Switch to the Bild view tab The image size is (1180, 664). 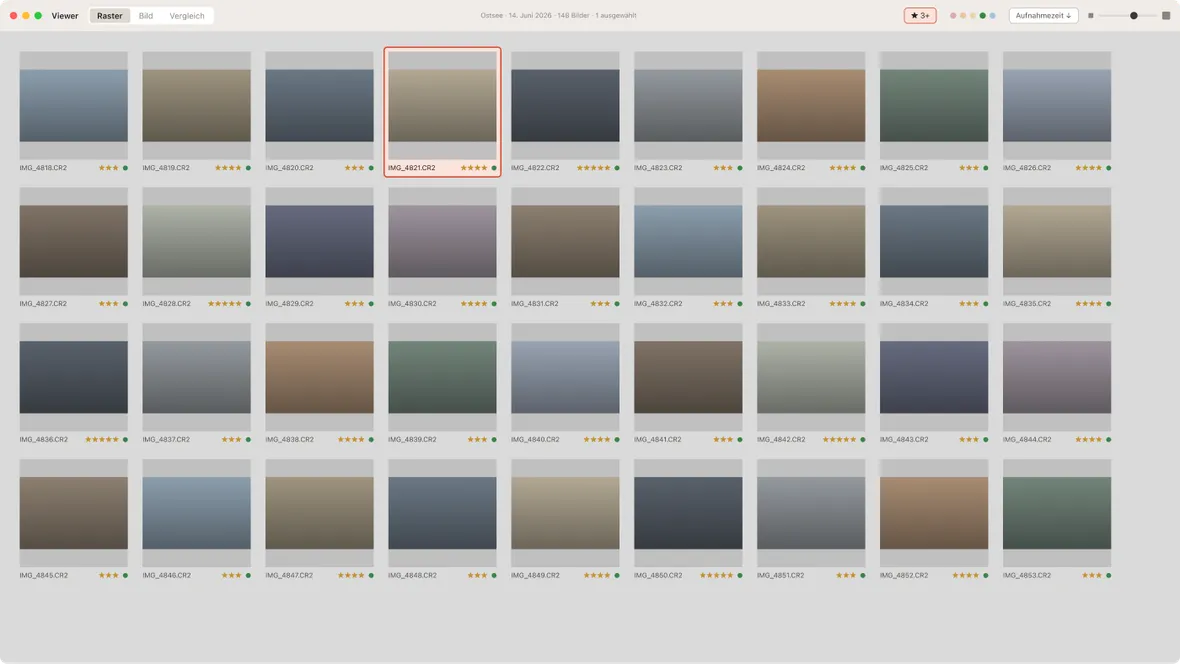146,16
